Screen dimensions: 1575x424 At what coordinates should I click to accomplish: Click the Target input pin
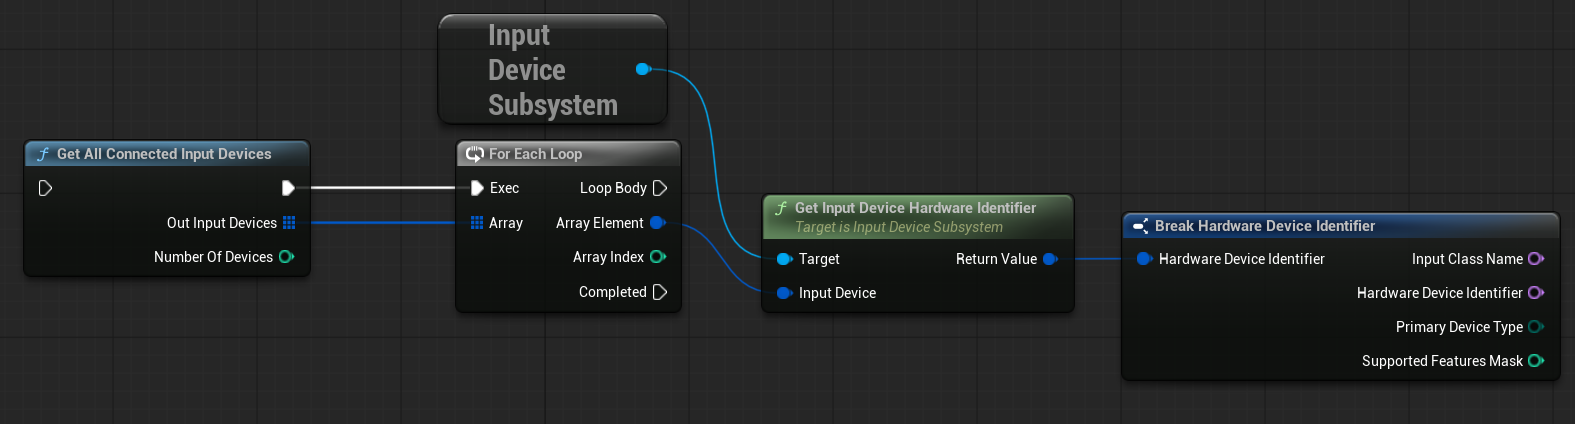coord(784,259)
